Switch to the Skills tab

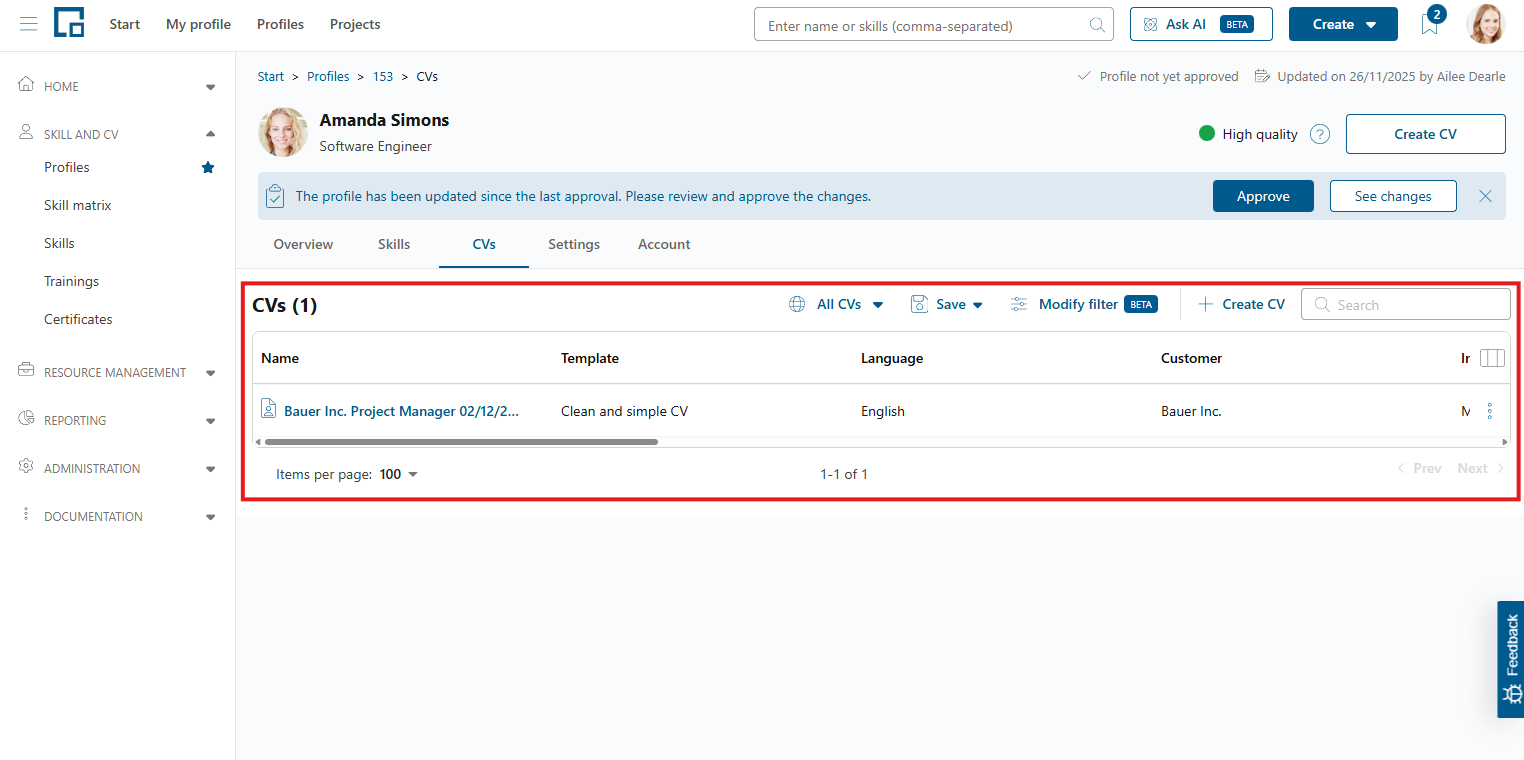pyautogui.click(x=394, y=244)
